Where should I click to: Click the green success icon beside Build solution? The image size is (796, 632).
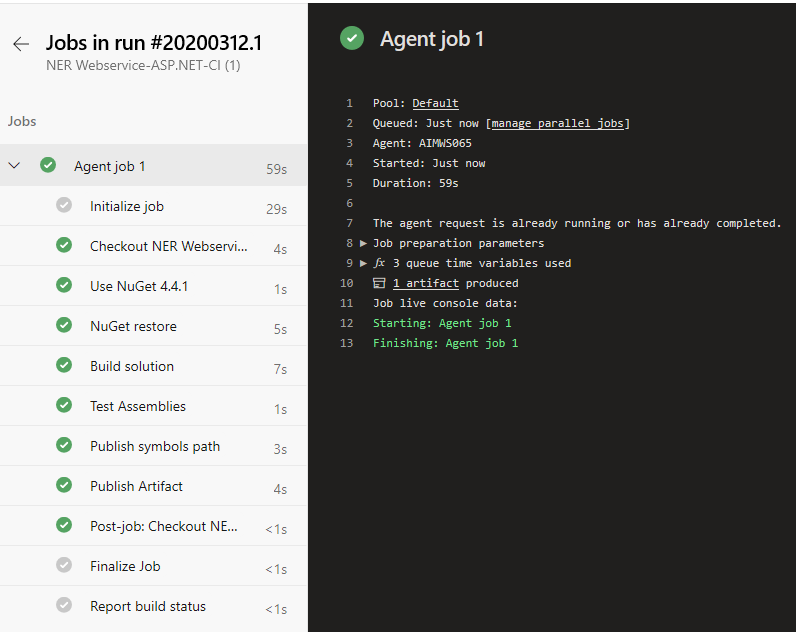coord(64,366)
